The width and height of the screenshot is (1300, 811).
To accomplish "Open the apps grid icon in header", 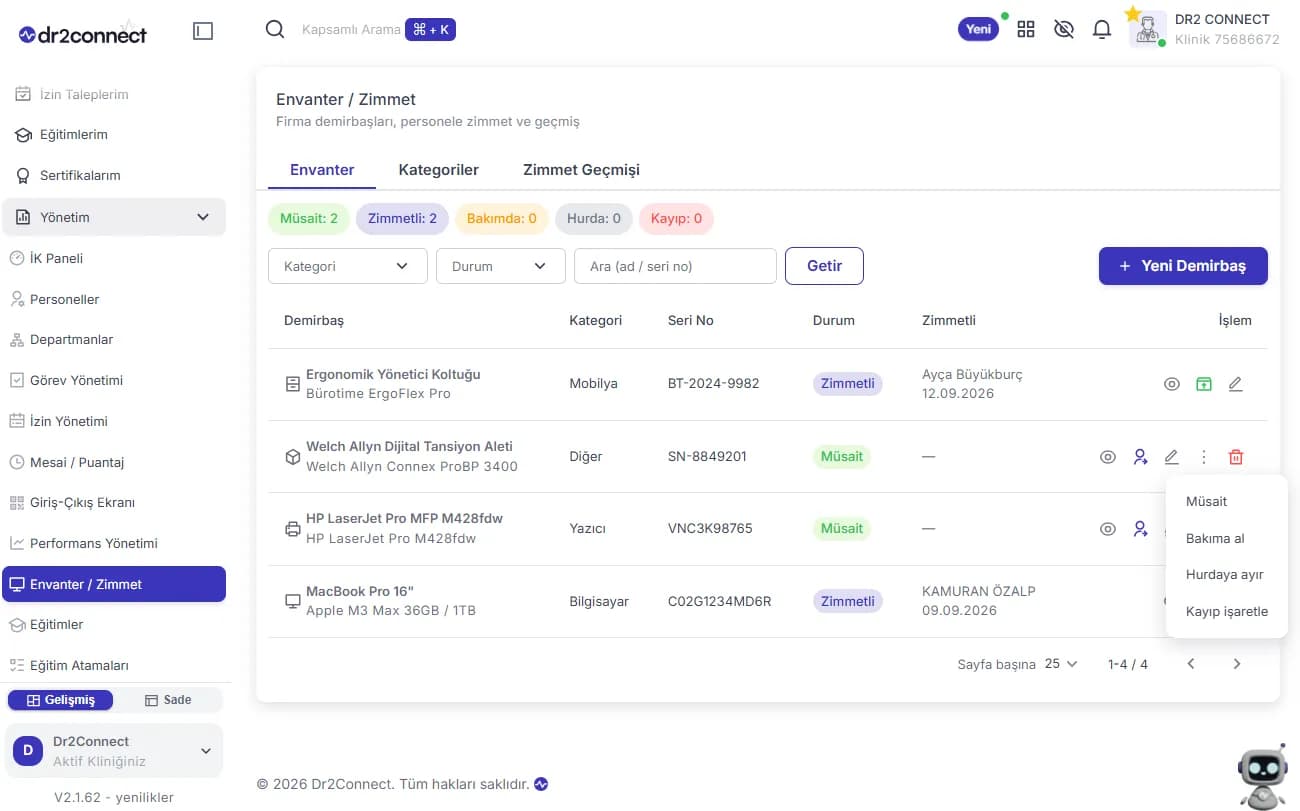I will coord(1026,29).
